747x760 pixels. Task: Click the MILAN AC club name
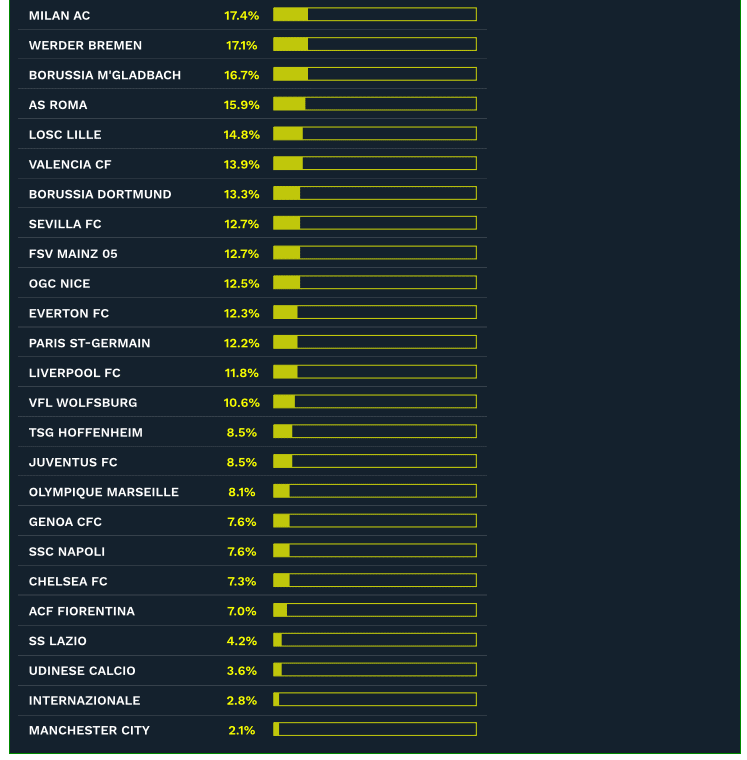point(59,16)
